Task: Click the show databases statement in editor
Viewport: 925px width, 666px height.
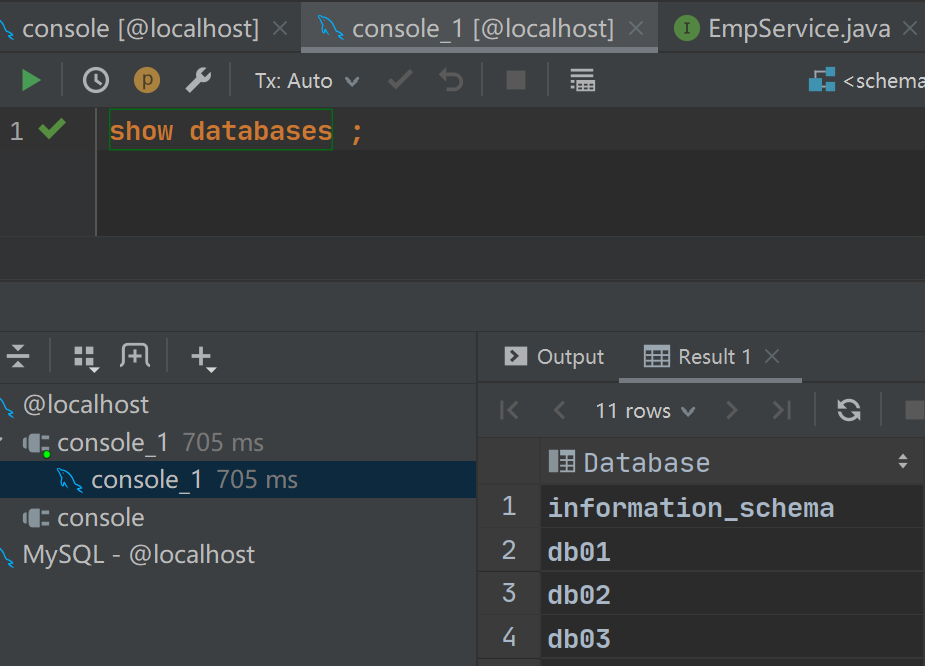Action: coord(221,130)
